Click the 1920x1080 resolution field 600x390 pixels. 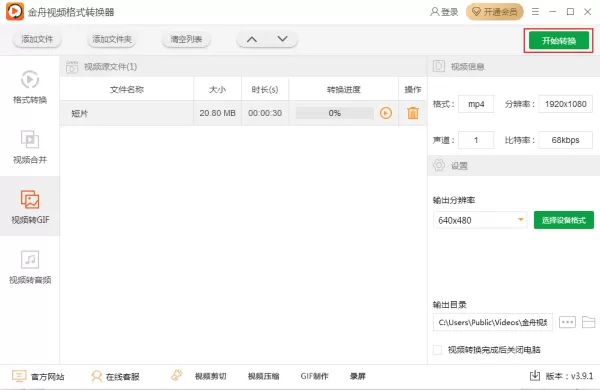(566, 104)
